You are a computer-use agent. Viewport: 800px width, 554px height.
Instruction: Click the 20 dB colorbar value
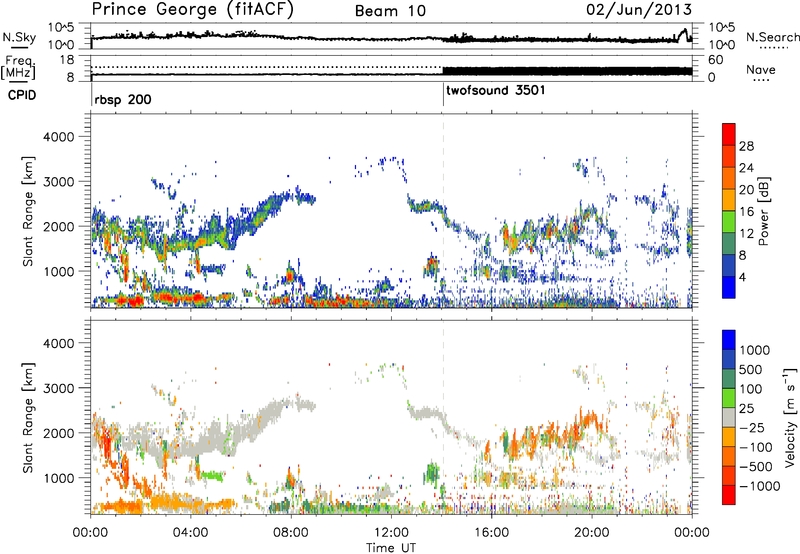click(746, 190)
